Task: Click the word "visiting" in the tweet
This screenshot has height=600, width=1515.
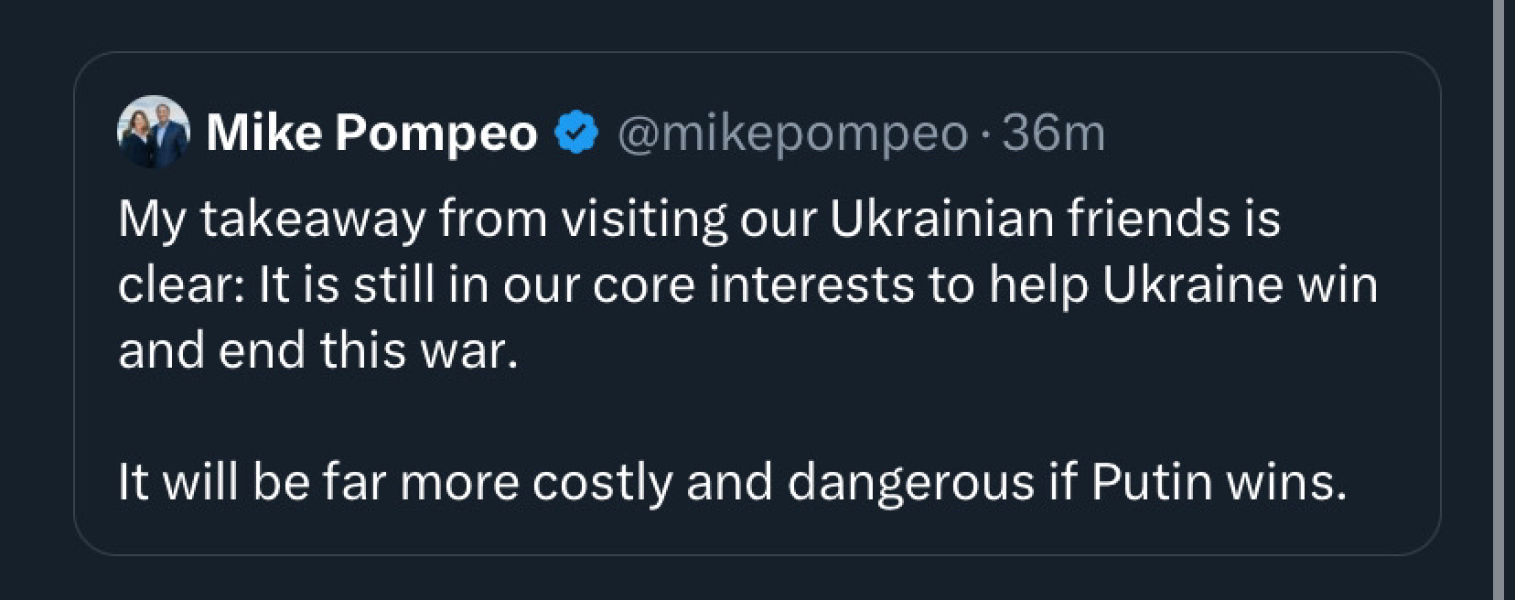Action: point(645,220)
